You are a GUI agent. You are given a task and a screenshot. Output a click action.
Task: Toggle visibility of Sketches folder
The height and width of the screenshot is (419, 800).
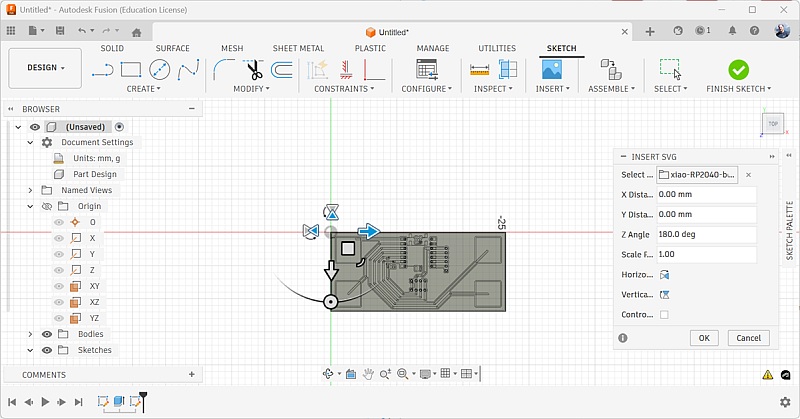46,350
